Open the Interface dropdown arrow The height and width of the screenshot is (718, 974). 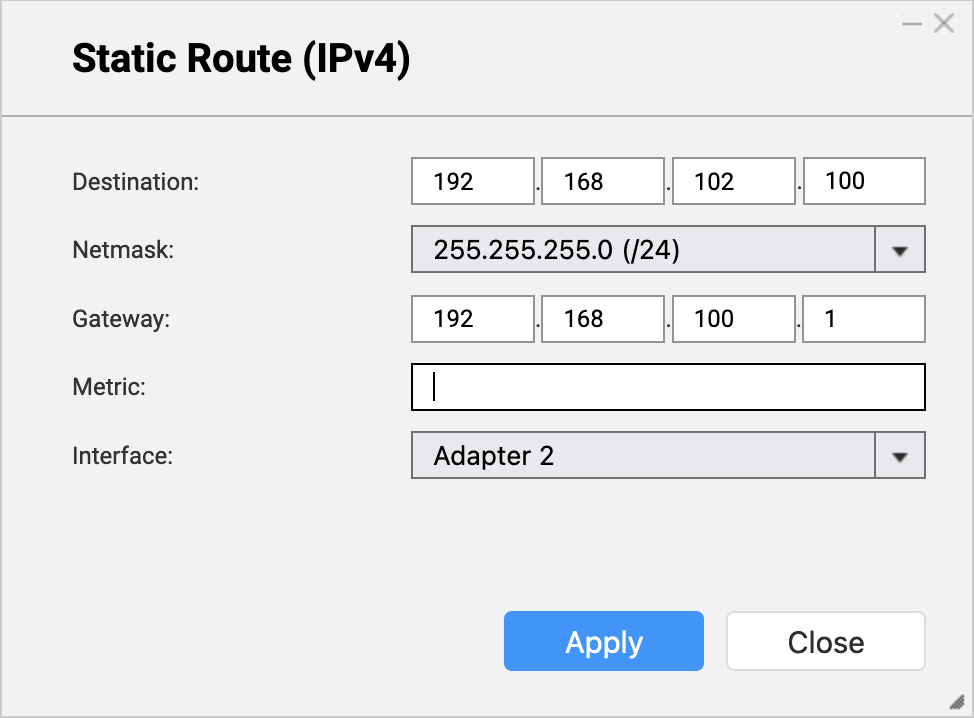click(x=900, y=456)
